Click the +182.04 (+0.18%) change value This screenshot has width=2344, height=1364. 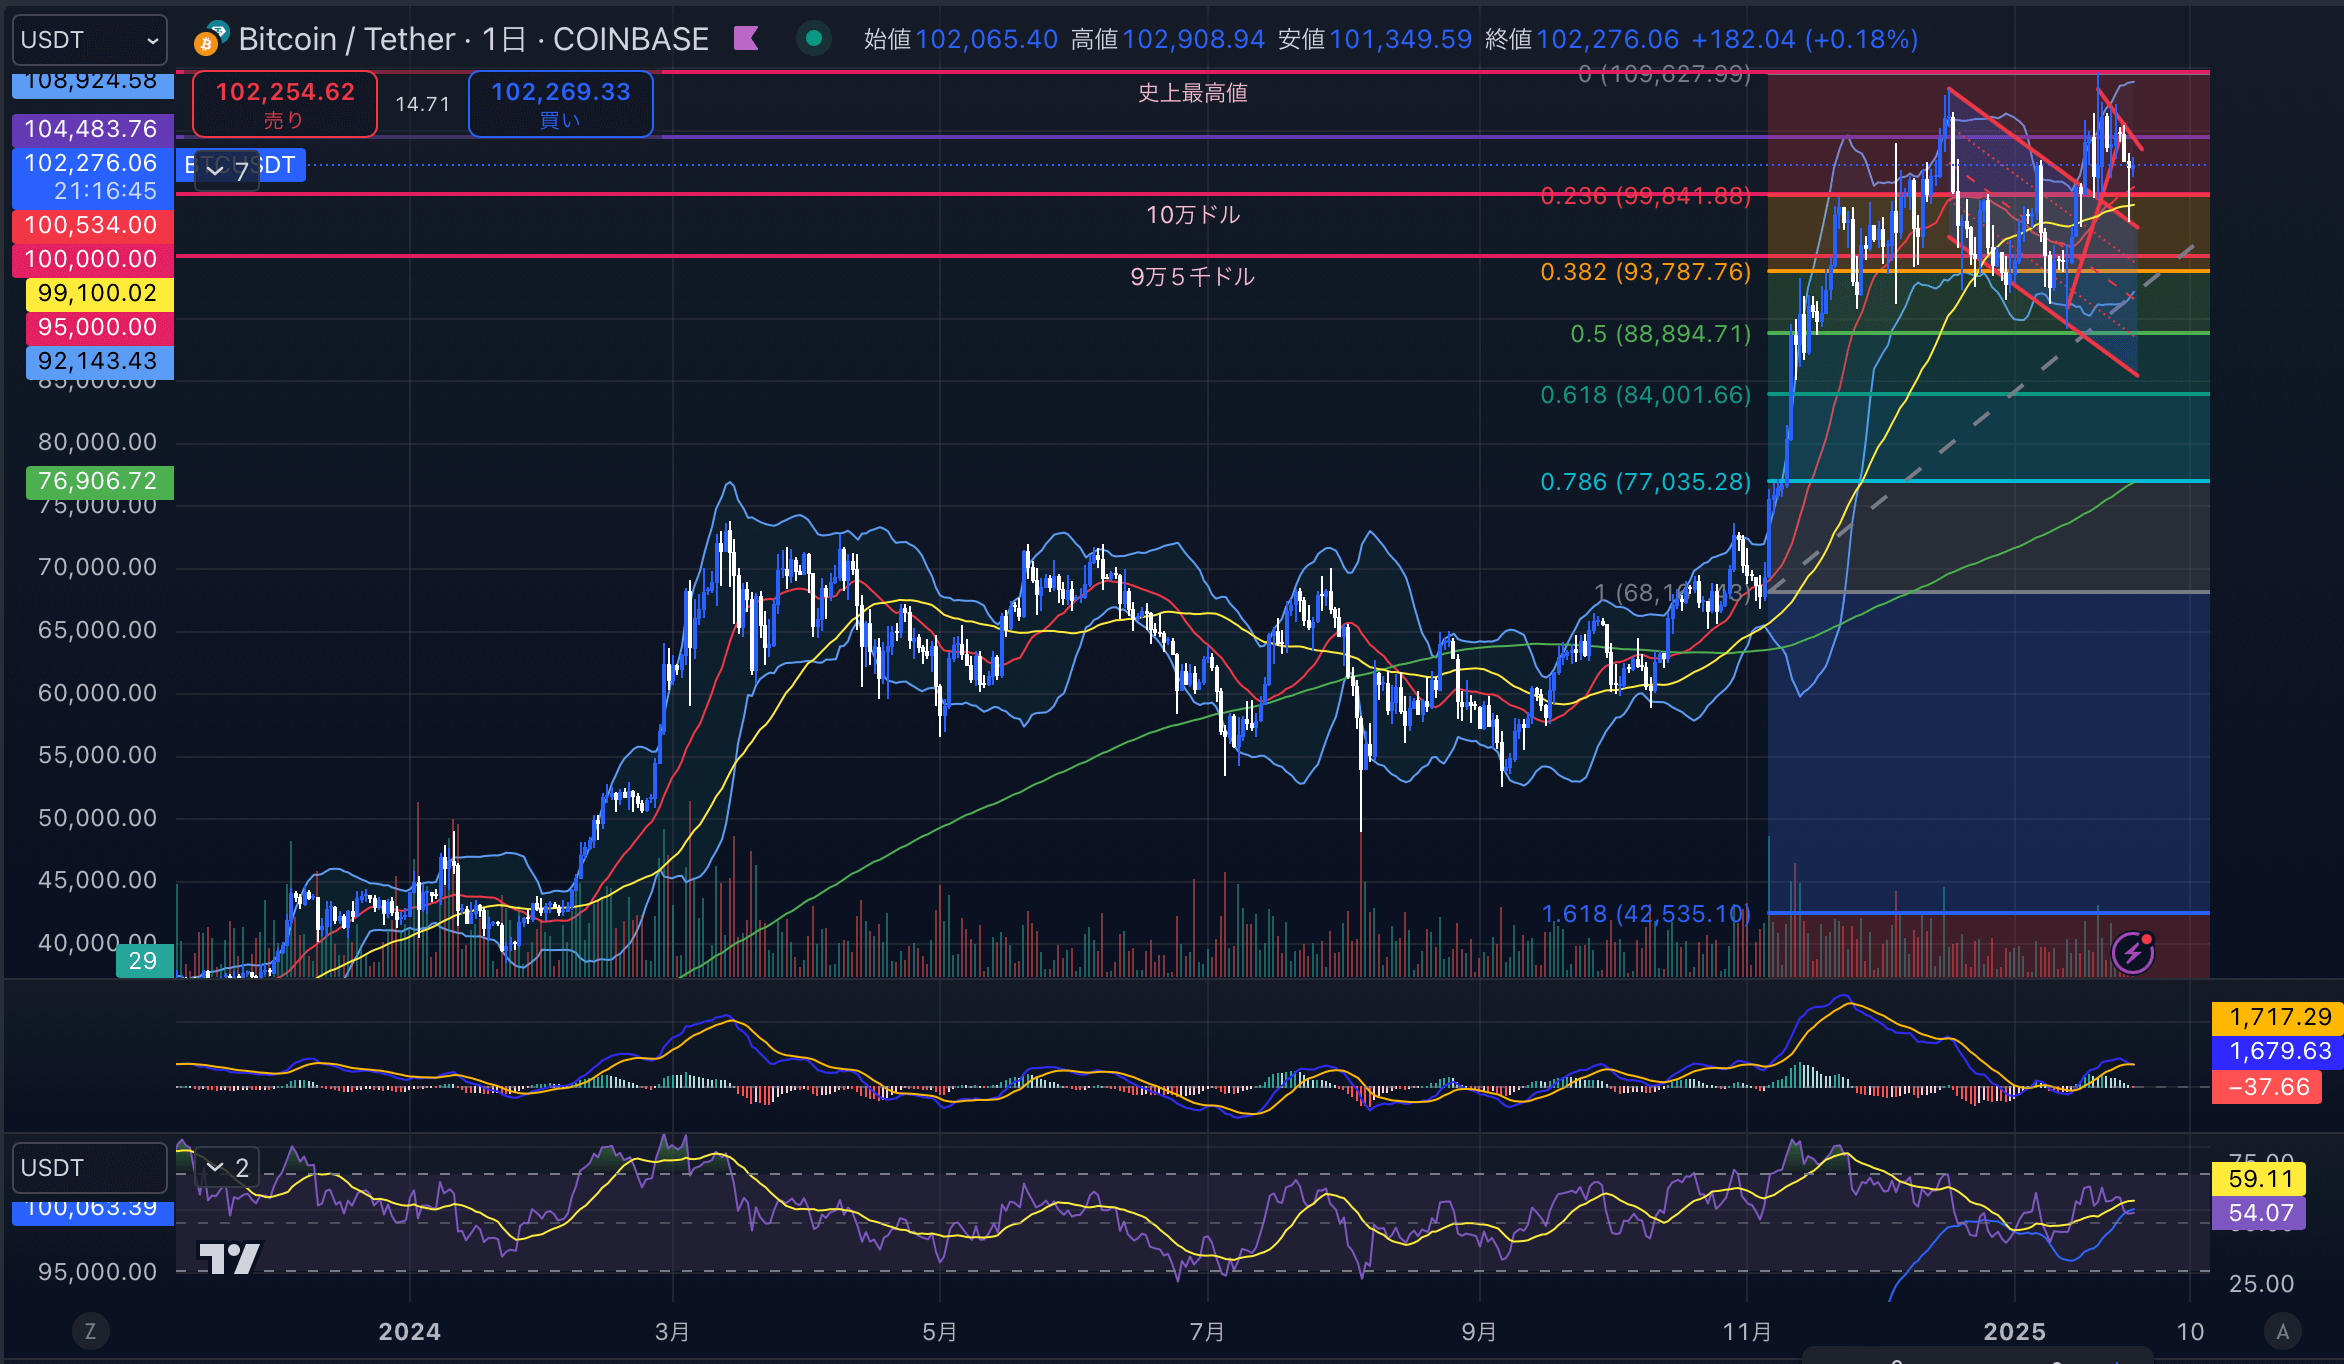[x=1804, y=39]
